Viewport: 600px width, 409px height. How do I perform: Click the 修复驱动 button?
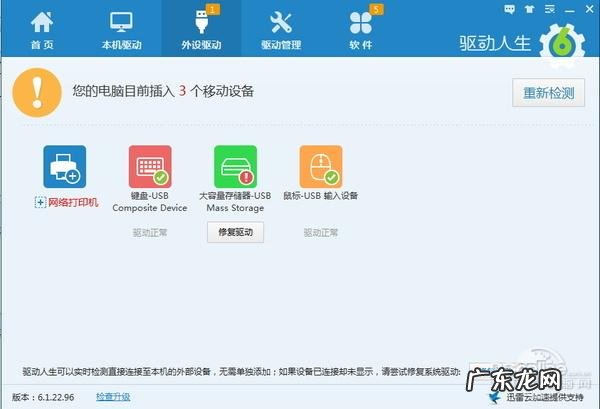point(235,232)
